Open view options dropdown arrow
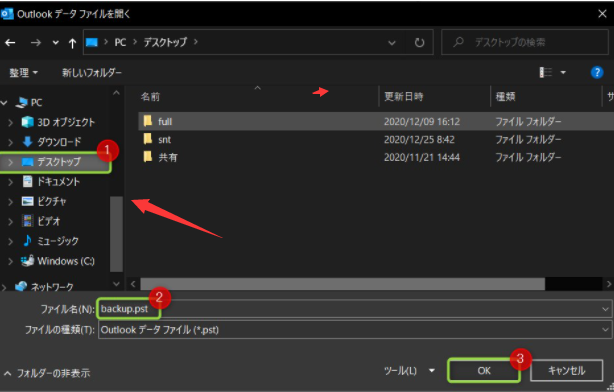 pos(563,72)
